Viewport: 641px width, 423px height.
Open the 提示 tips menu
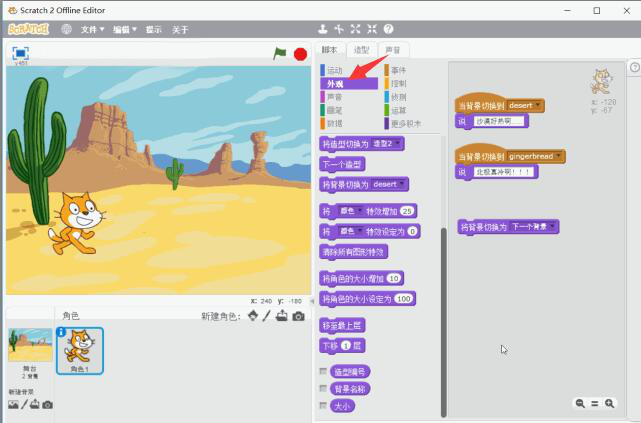tap(154, 29)
